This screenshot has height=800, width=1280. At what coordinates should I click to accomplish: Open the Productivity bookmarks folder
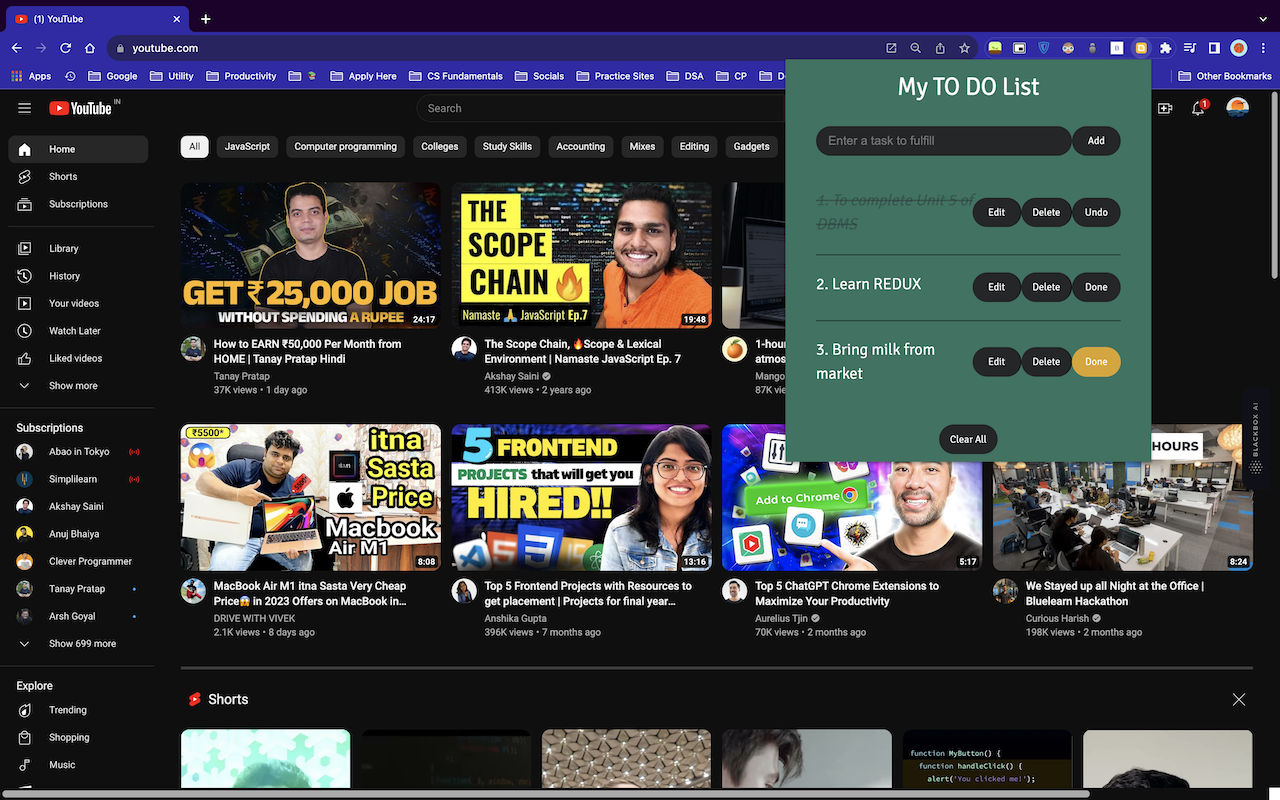pyautogui.click(x=241, y=76)
